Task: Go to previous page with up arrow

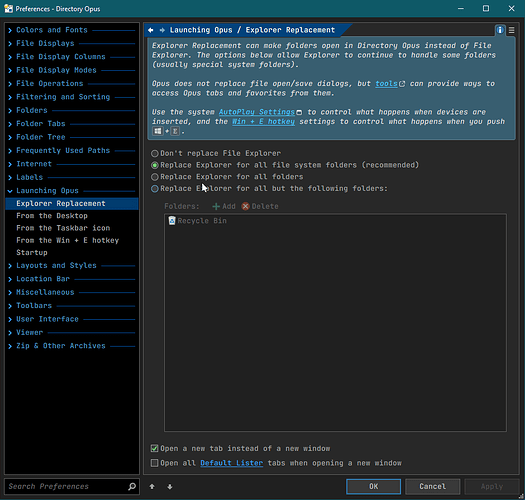Action: 152,486
